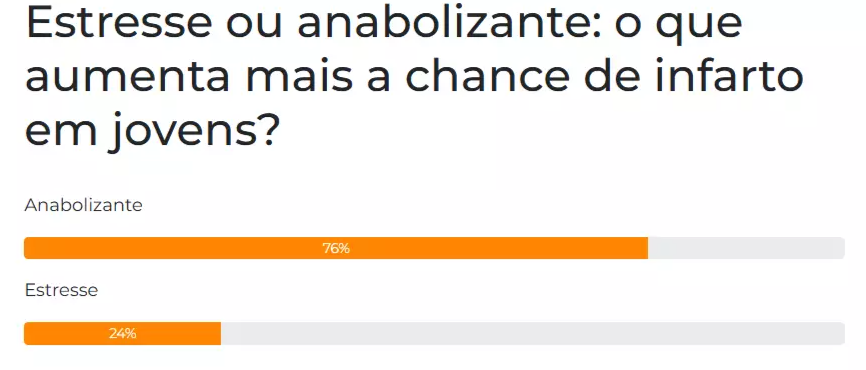Click the far right end of Estresse track
Screen dimensions: 866x370
click(841, 334)
